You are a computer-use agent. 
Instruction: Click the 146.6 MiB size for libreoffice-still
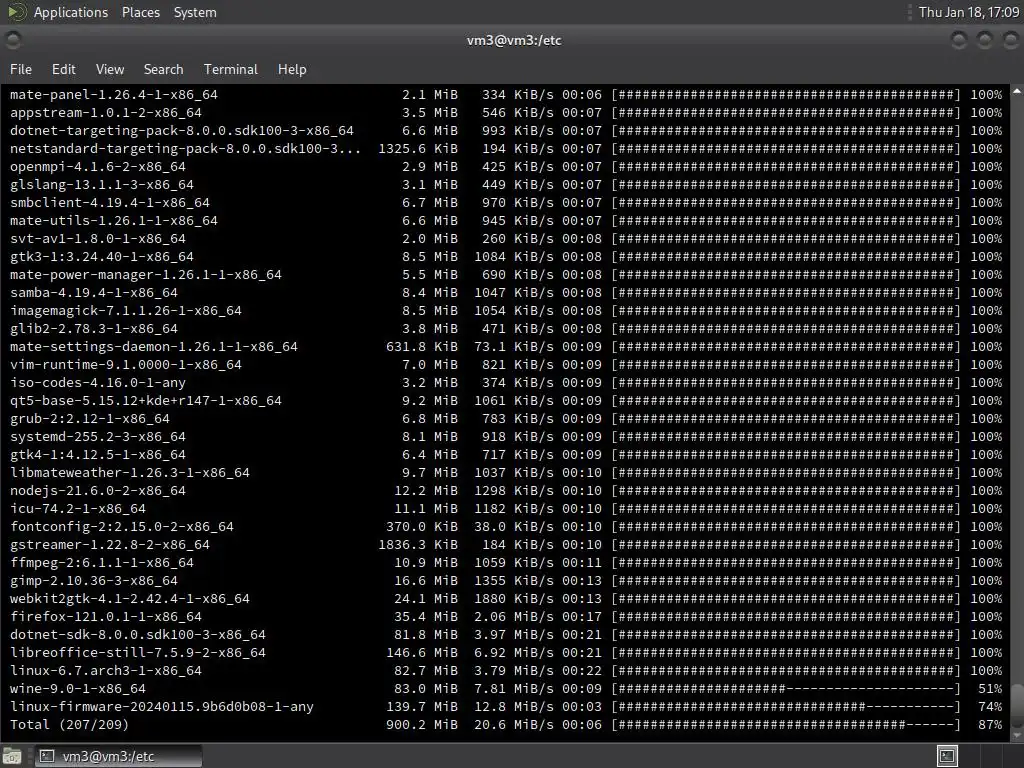coord(422,652)
